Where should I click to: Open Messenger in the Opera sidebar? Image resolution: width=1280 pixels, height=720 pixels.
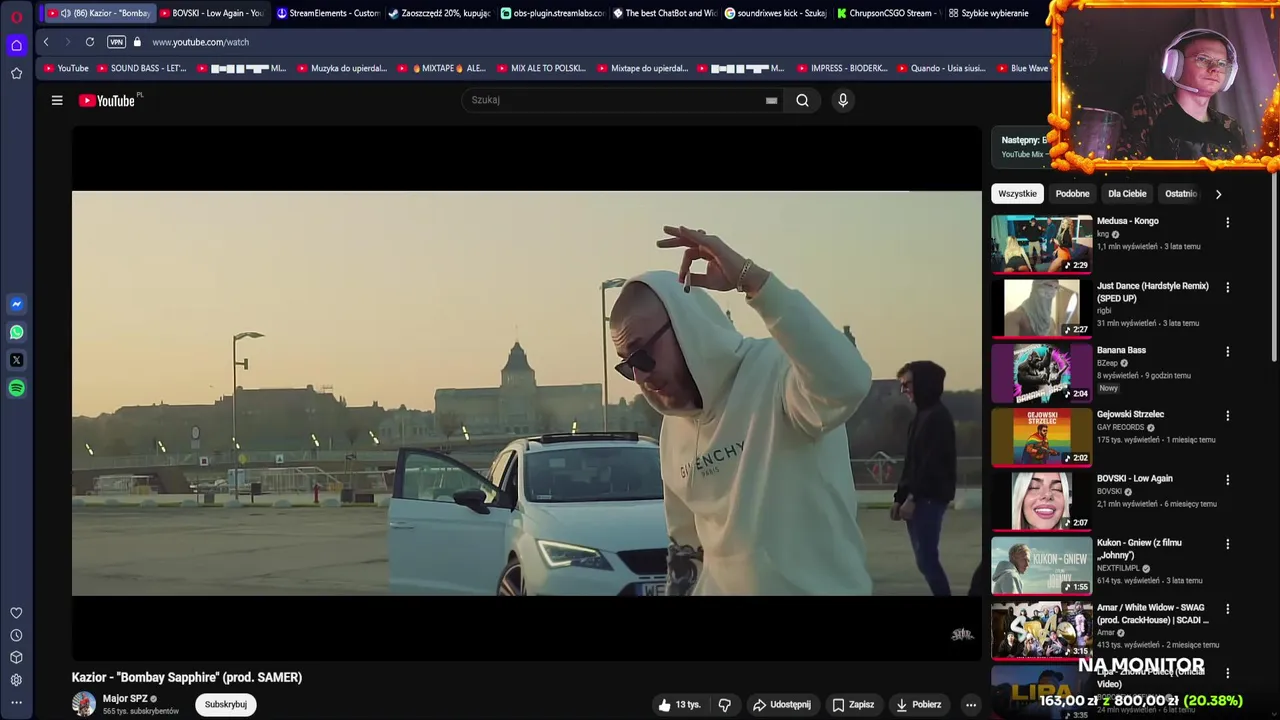[16, 304]
